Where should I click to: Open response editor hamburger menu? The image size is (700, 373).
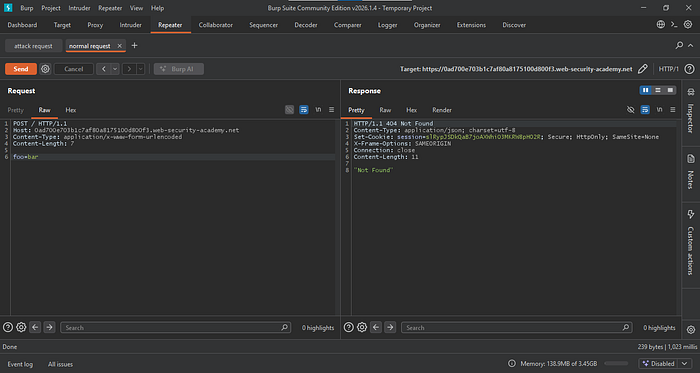click(672, 110)
